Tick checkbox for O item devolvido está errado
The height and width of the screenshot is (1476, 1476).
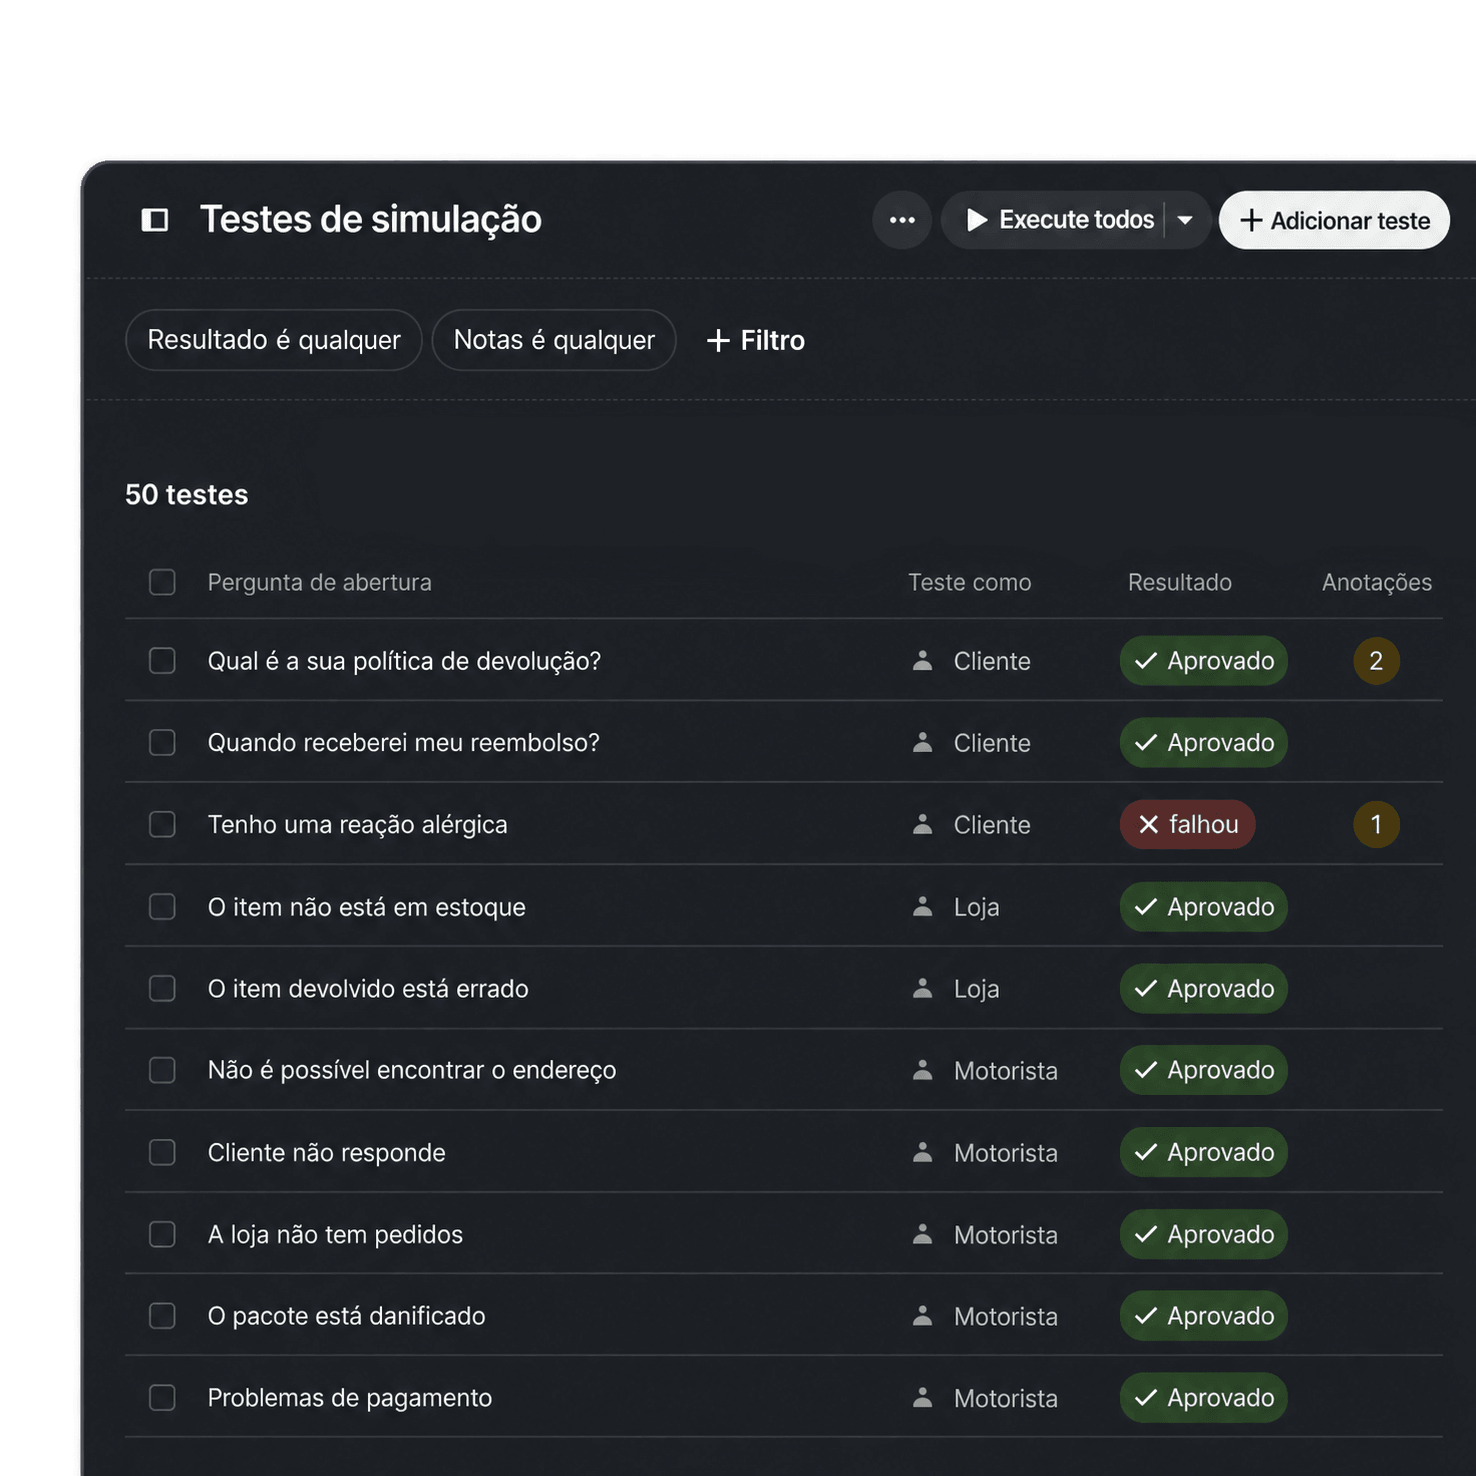(x=162, y=989)
